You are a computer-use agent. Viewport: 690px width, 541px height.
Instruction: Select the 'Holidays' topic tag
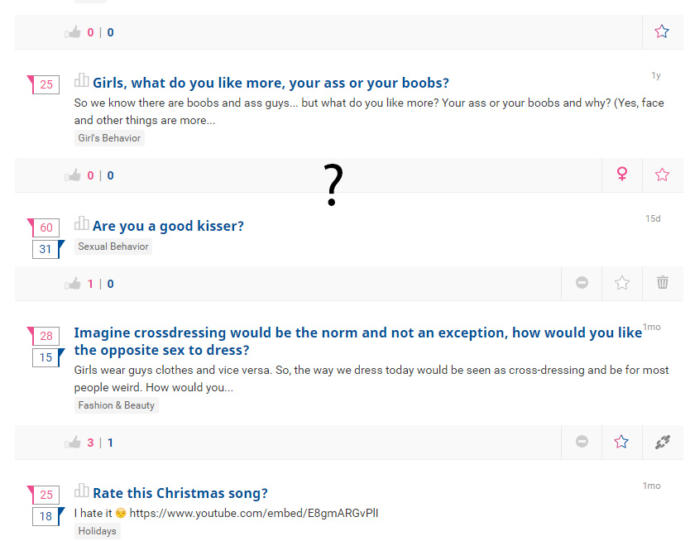pyautogui.click(x=97, y=531)
